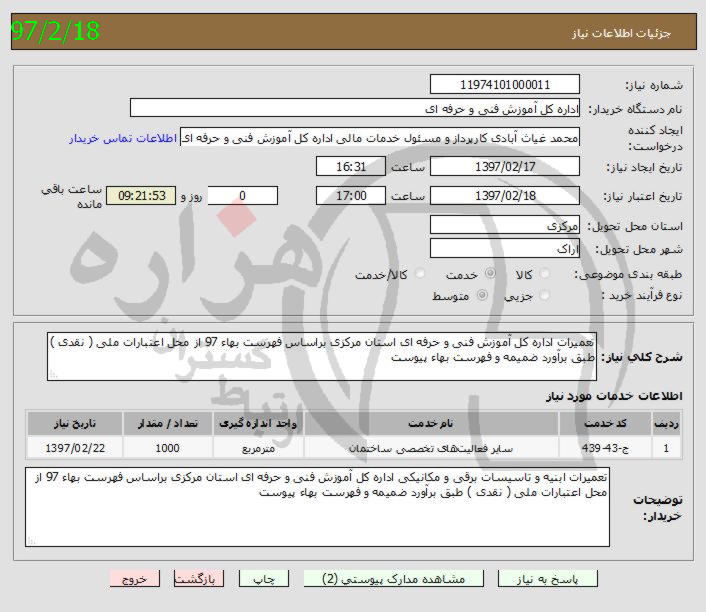This screenshot has height=612, width=706.
Task: Click validity time field 17:00
Action: (x=351, y=196)
